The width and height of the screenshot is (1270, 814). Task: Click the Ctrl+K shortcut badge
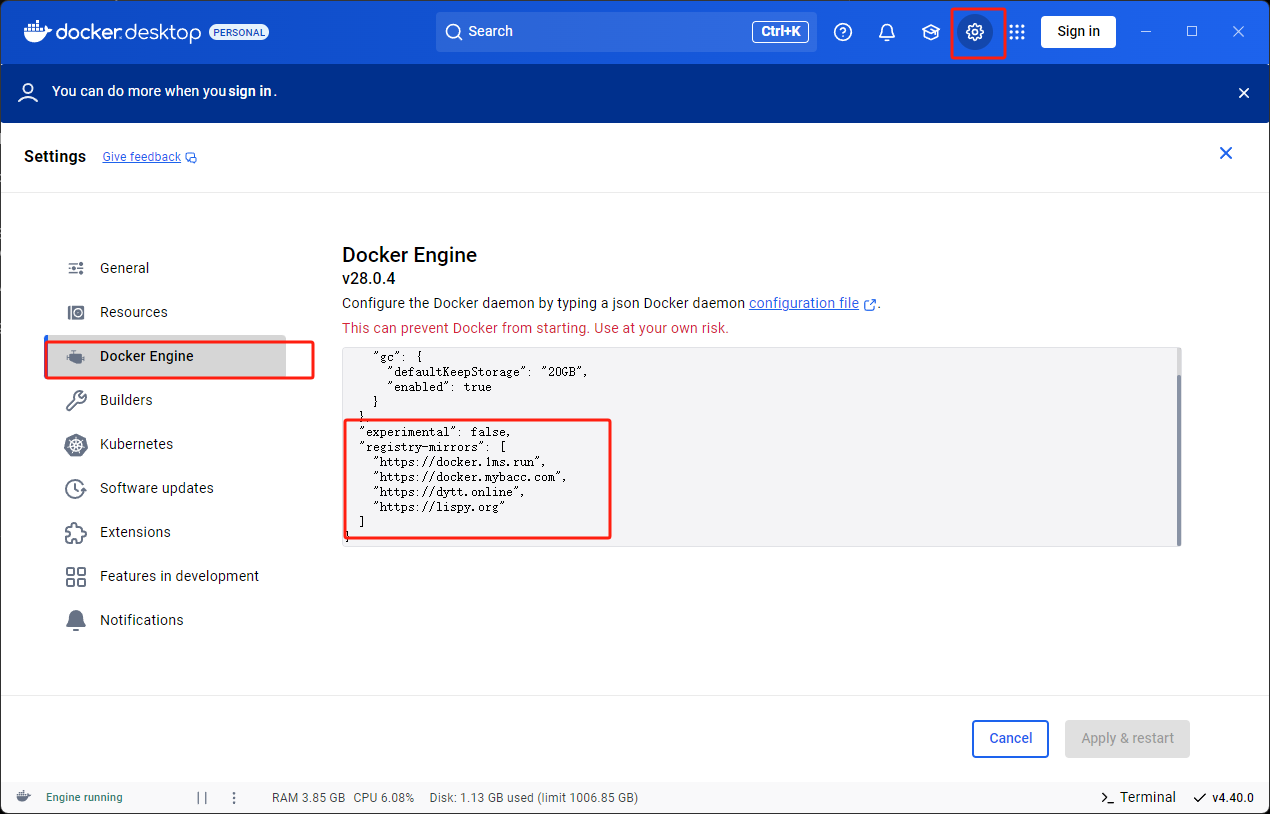click(780, 32)
